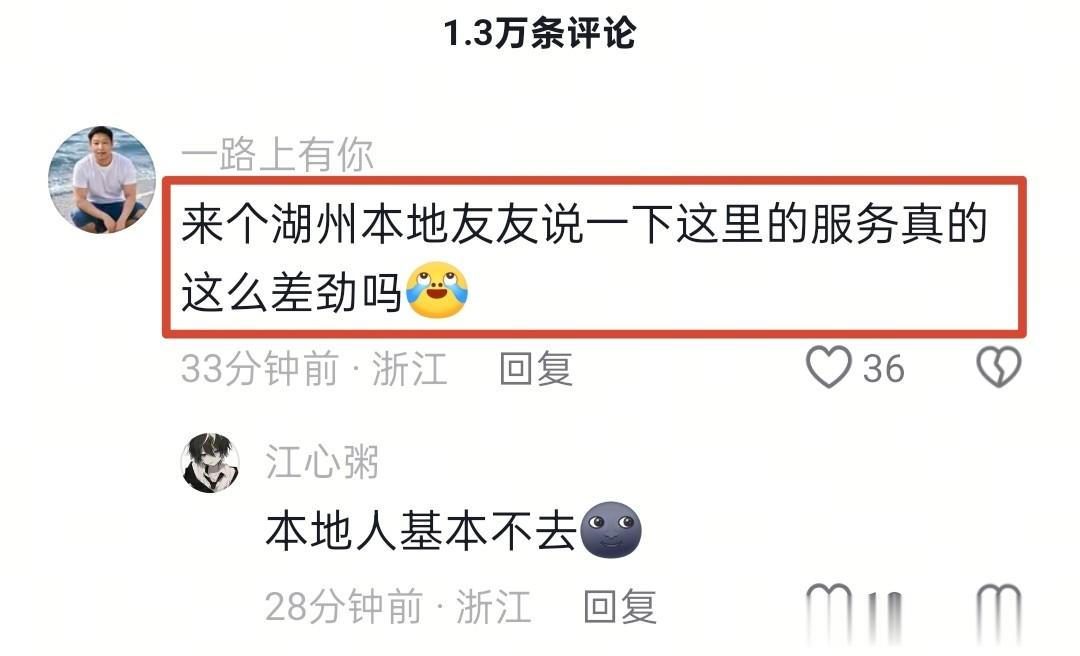Screen dimensions: 1080x656
Task: Open username 江心粥
Action: (x=322, y=462)
